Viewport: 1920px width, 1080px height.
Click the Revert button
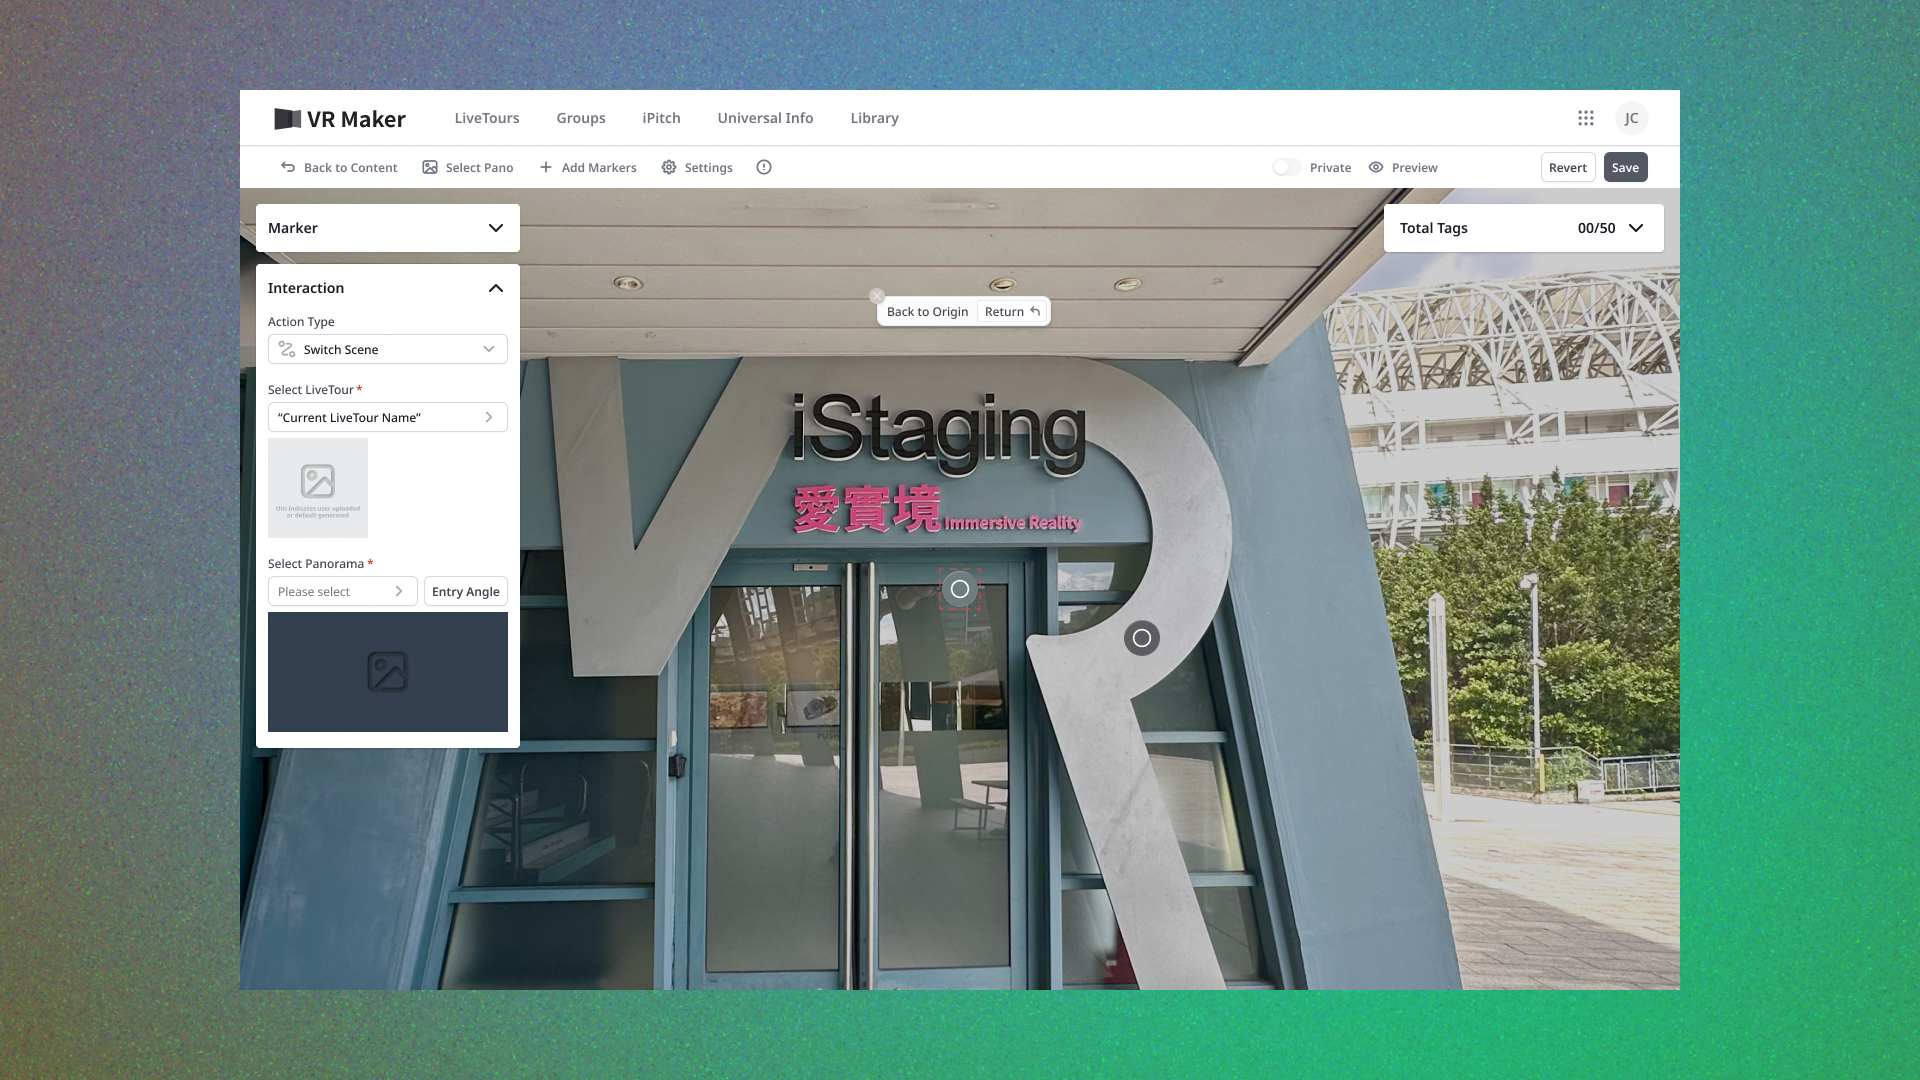tap(1568, 167)
